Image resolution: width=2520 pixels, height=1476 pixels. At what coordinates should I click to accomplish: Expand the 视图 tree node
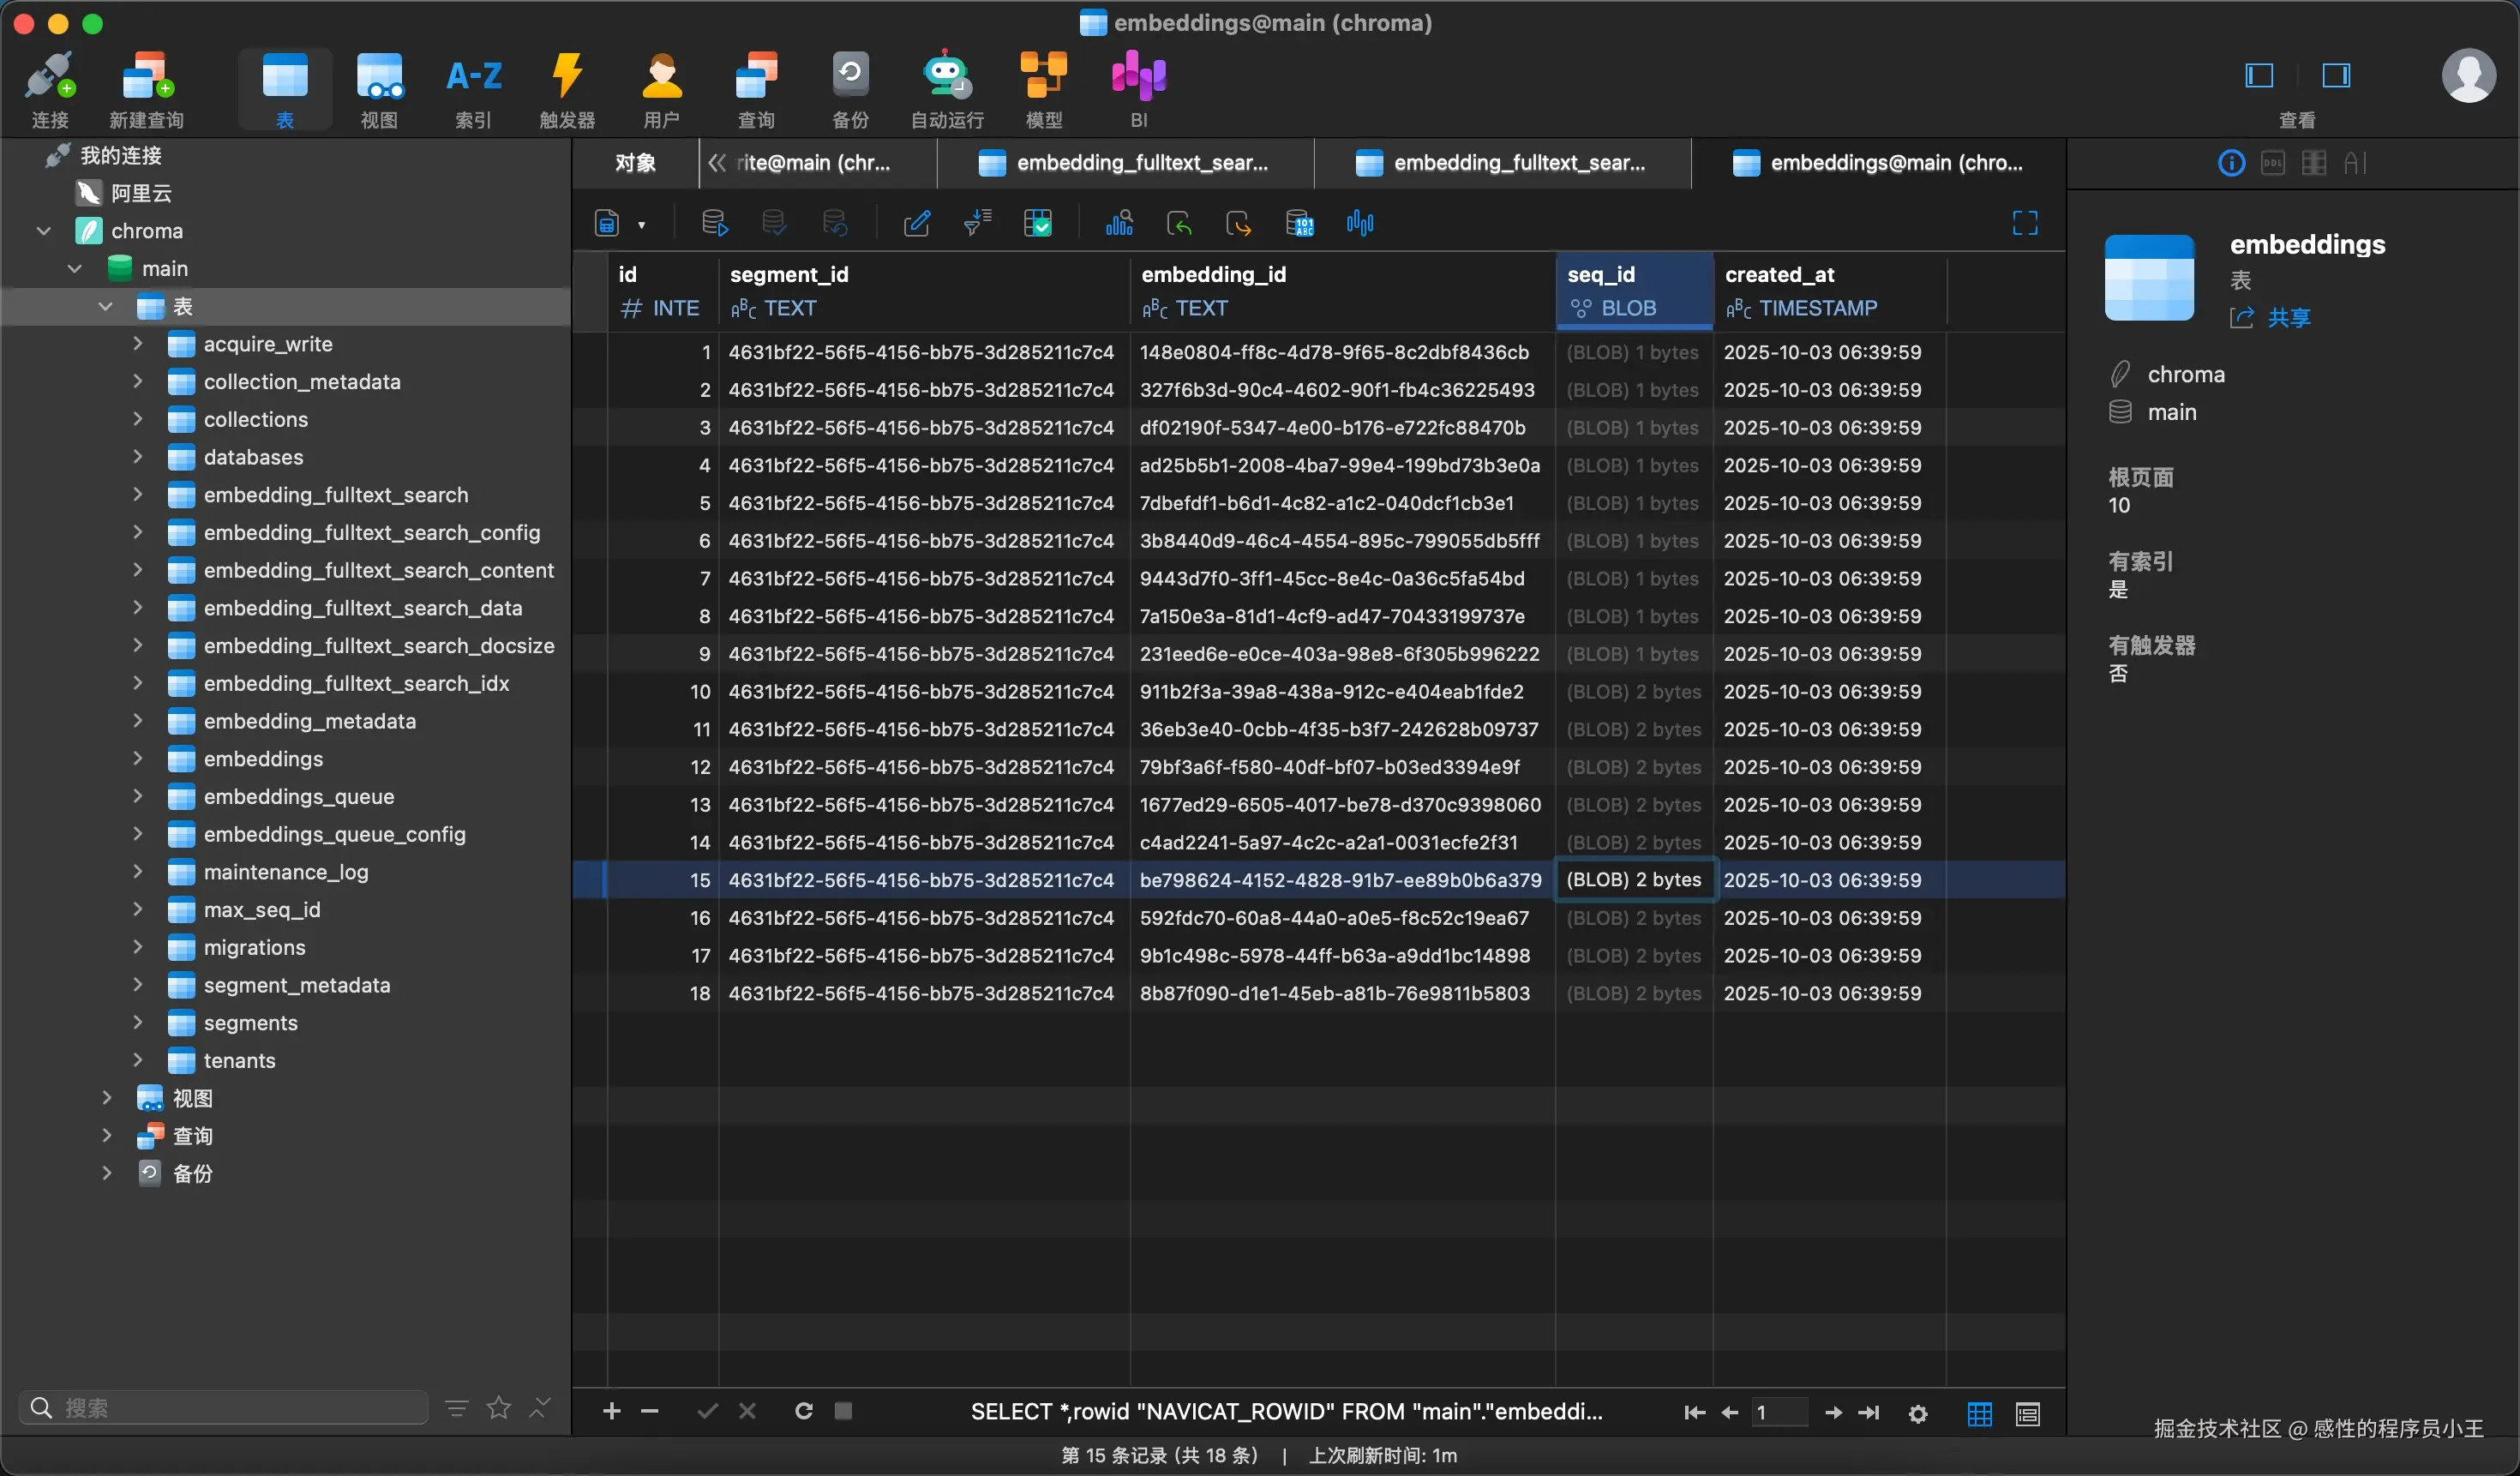click(107, 1098)
